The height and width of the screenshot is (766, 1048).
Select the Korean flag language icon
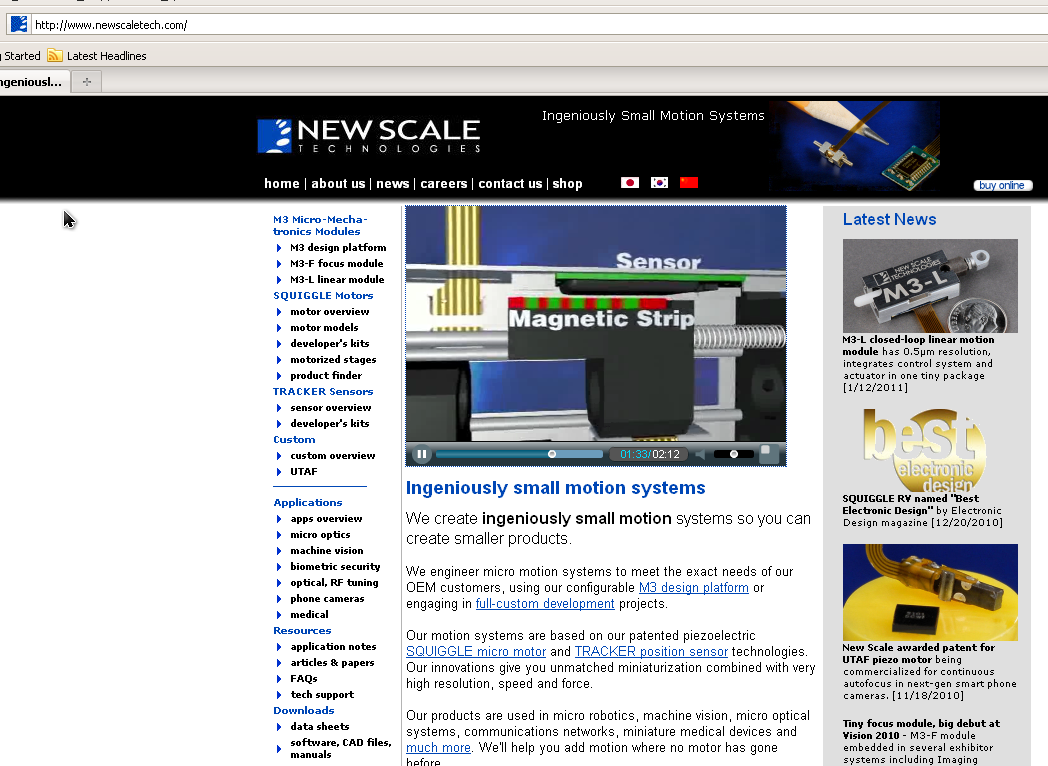659,182
